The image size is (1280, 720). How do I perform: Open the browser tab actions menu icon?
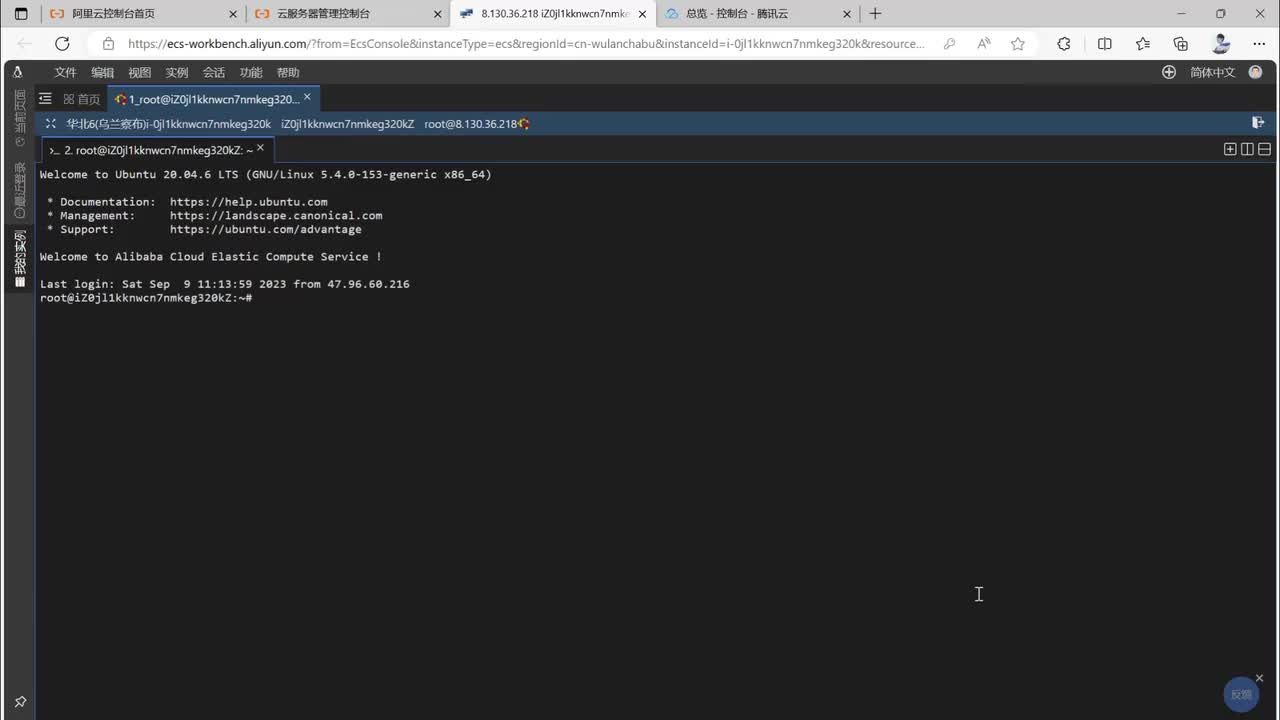(x=21, y=14)
